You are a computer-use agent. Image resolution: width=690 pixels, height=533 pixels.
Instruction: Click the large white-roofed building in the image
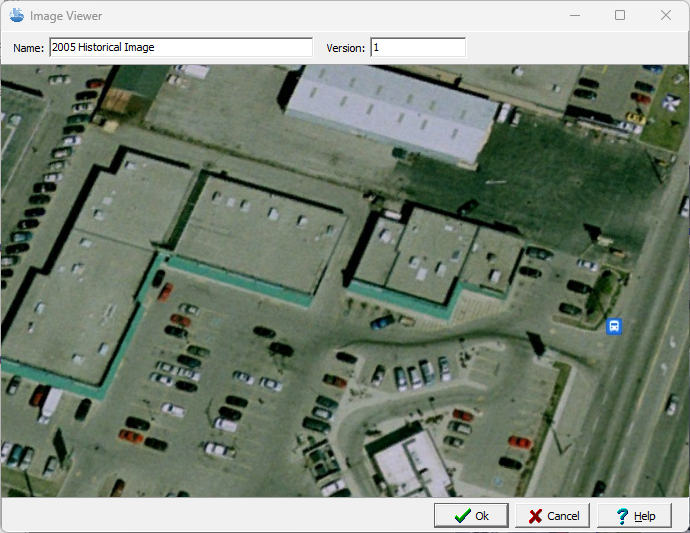(390, 108)
